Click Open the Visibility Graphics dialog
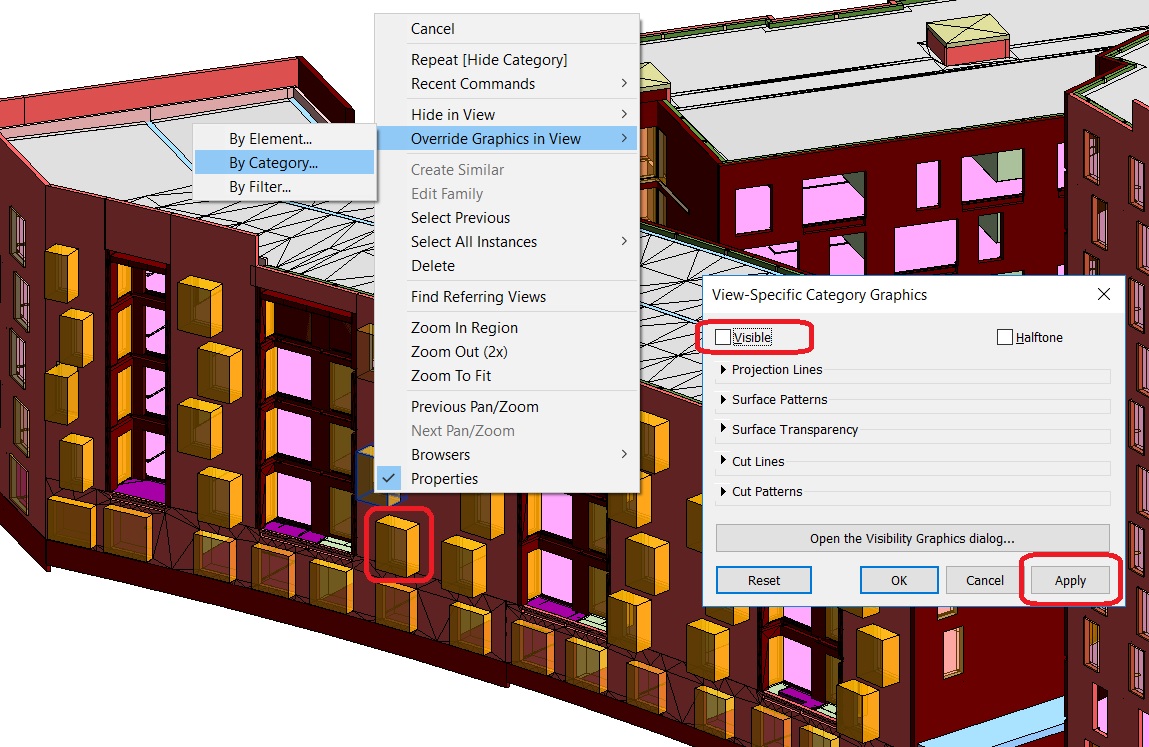 click(x=912, y=538)
